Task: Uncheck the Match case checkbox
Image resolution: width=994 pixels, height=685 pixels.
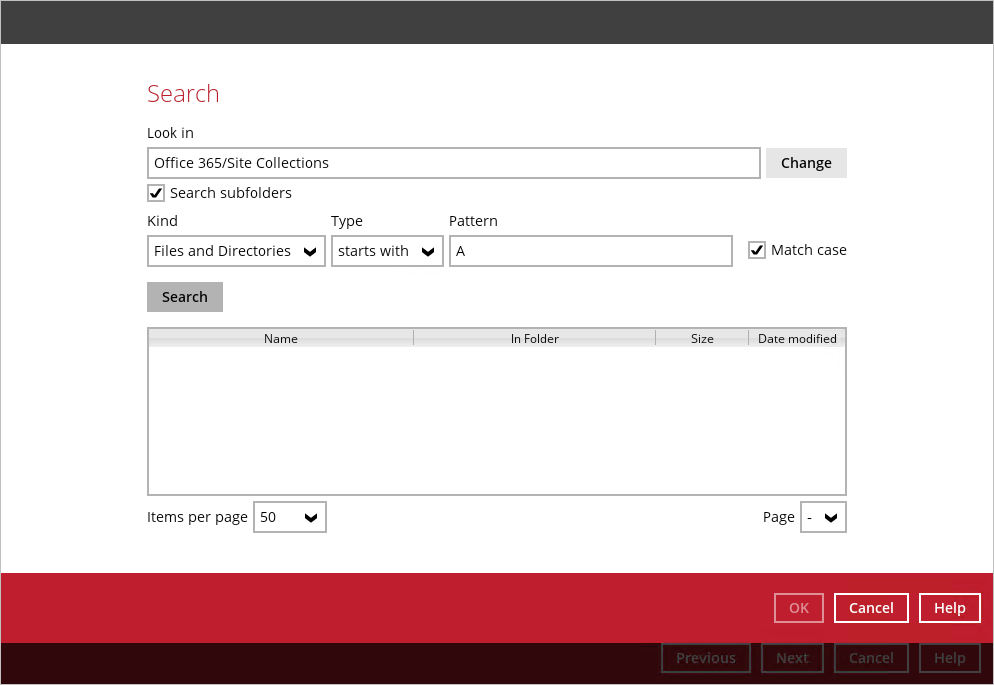Action: 757,250
